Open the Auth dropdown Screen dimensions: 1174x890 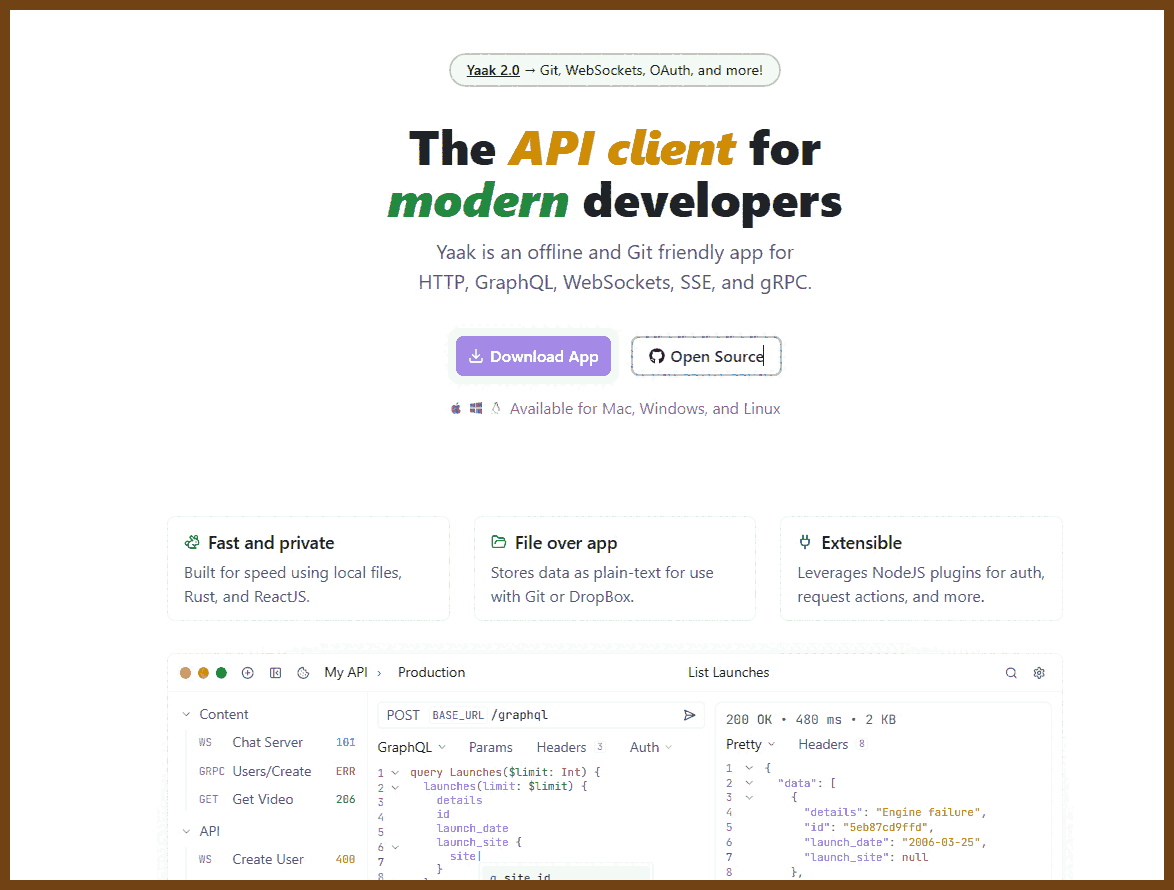coord(651,747)
